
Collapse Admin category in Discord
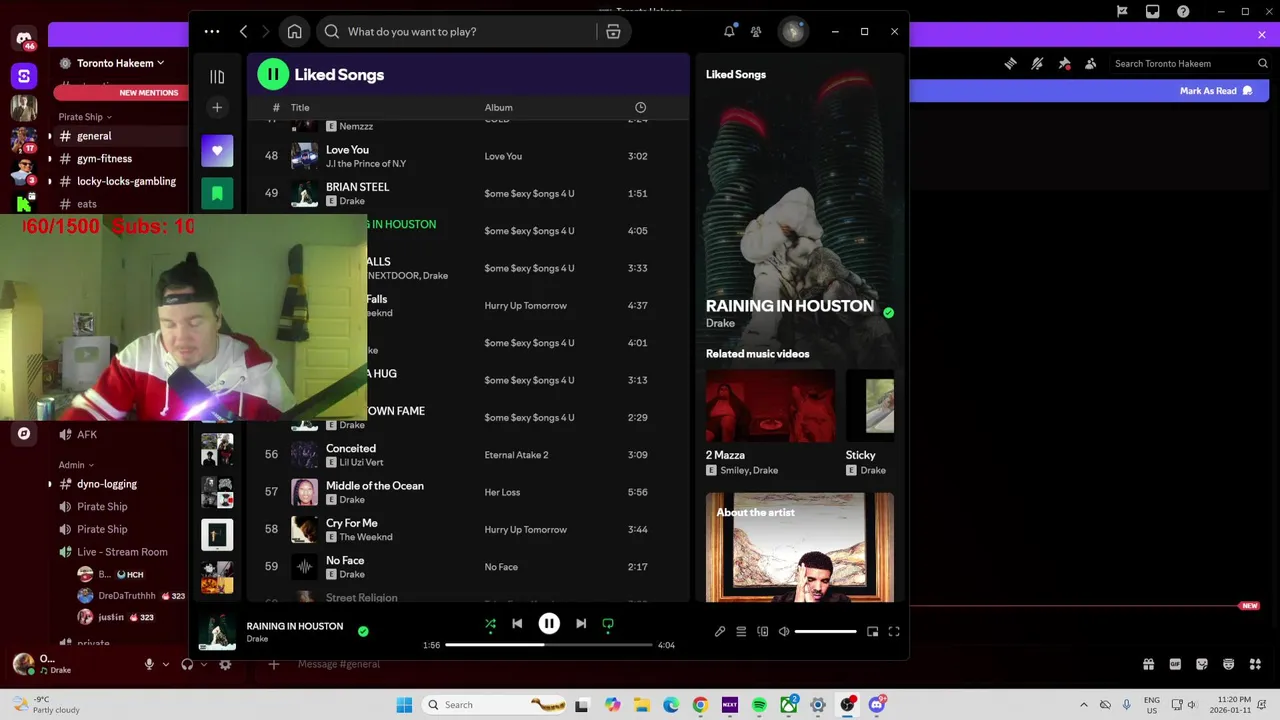(x=76, y=465)
